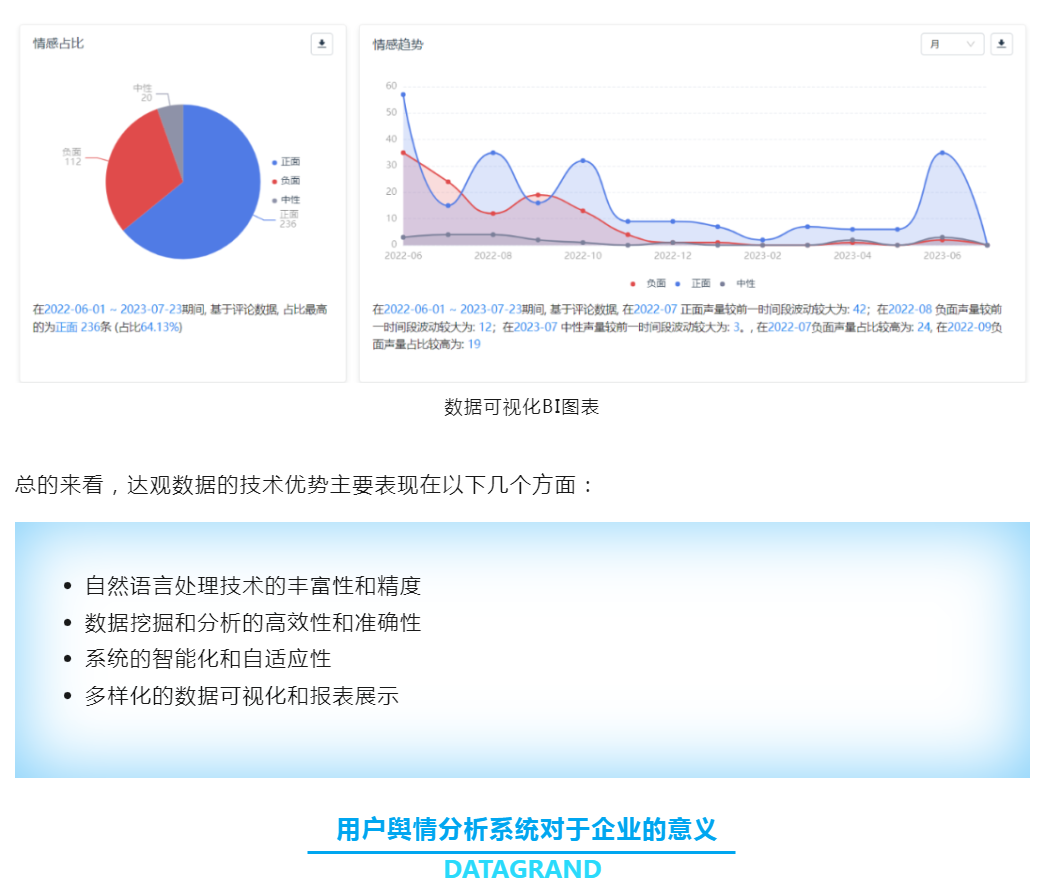
Task: Click the 2022-06 starting point on 负面 line
Action: coord(403,153)
